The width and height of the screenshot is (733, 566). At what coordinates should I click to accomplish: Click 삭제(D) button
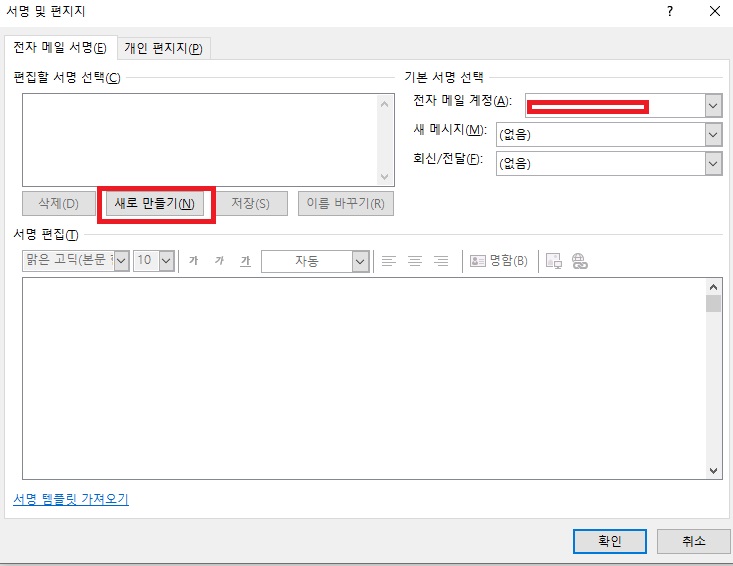[x=58, y=203]
